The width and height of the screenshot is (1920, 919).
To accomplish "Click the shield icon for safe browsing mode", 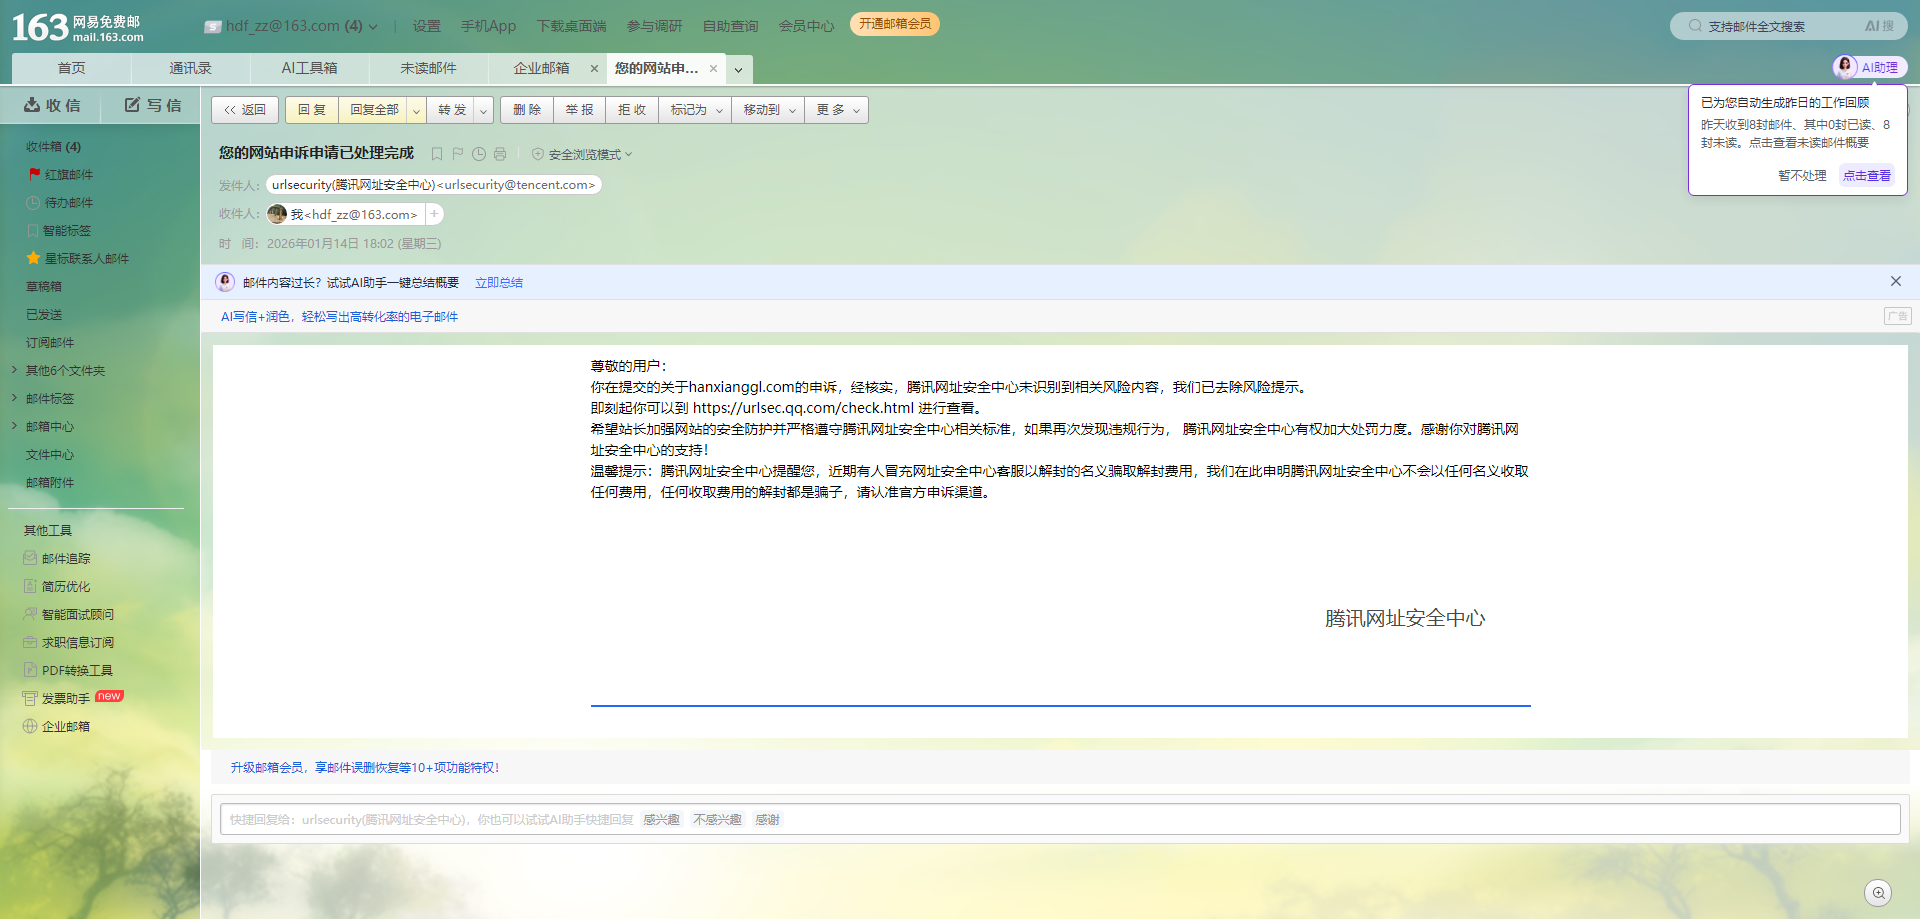I will (x=538, y=154).
